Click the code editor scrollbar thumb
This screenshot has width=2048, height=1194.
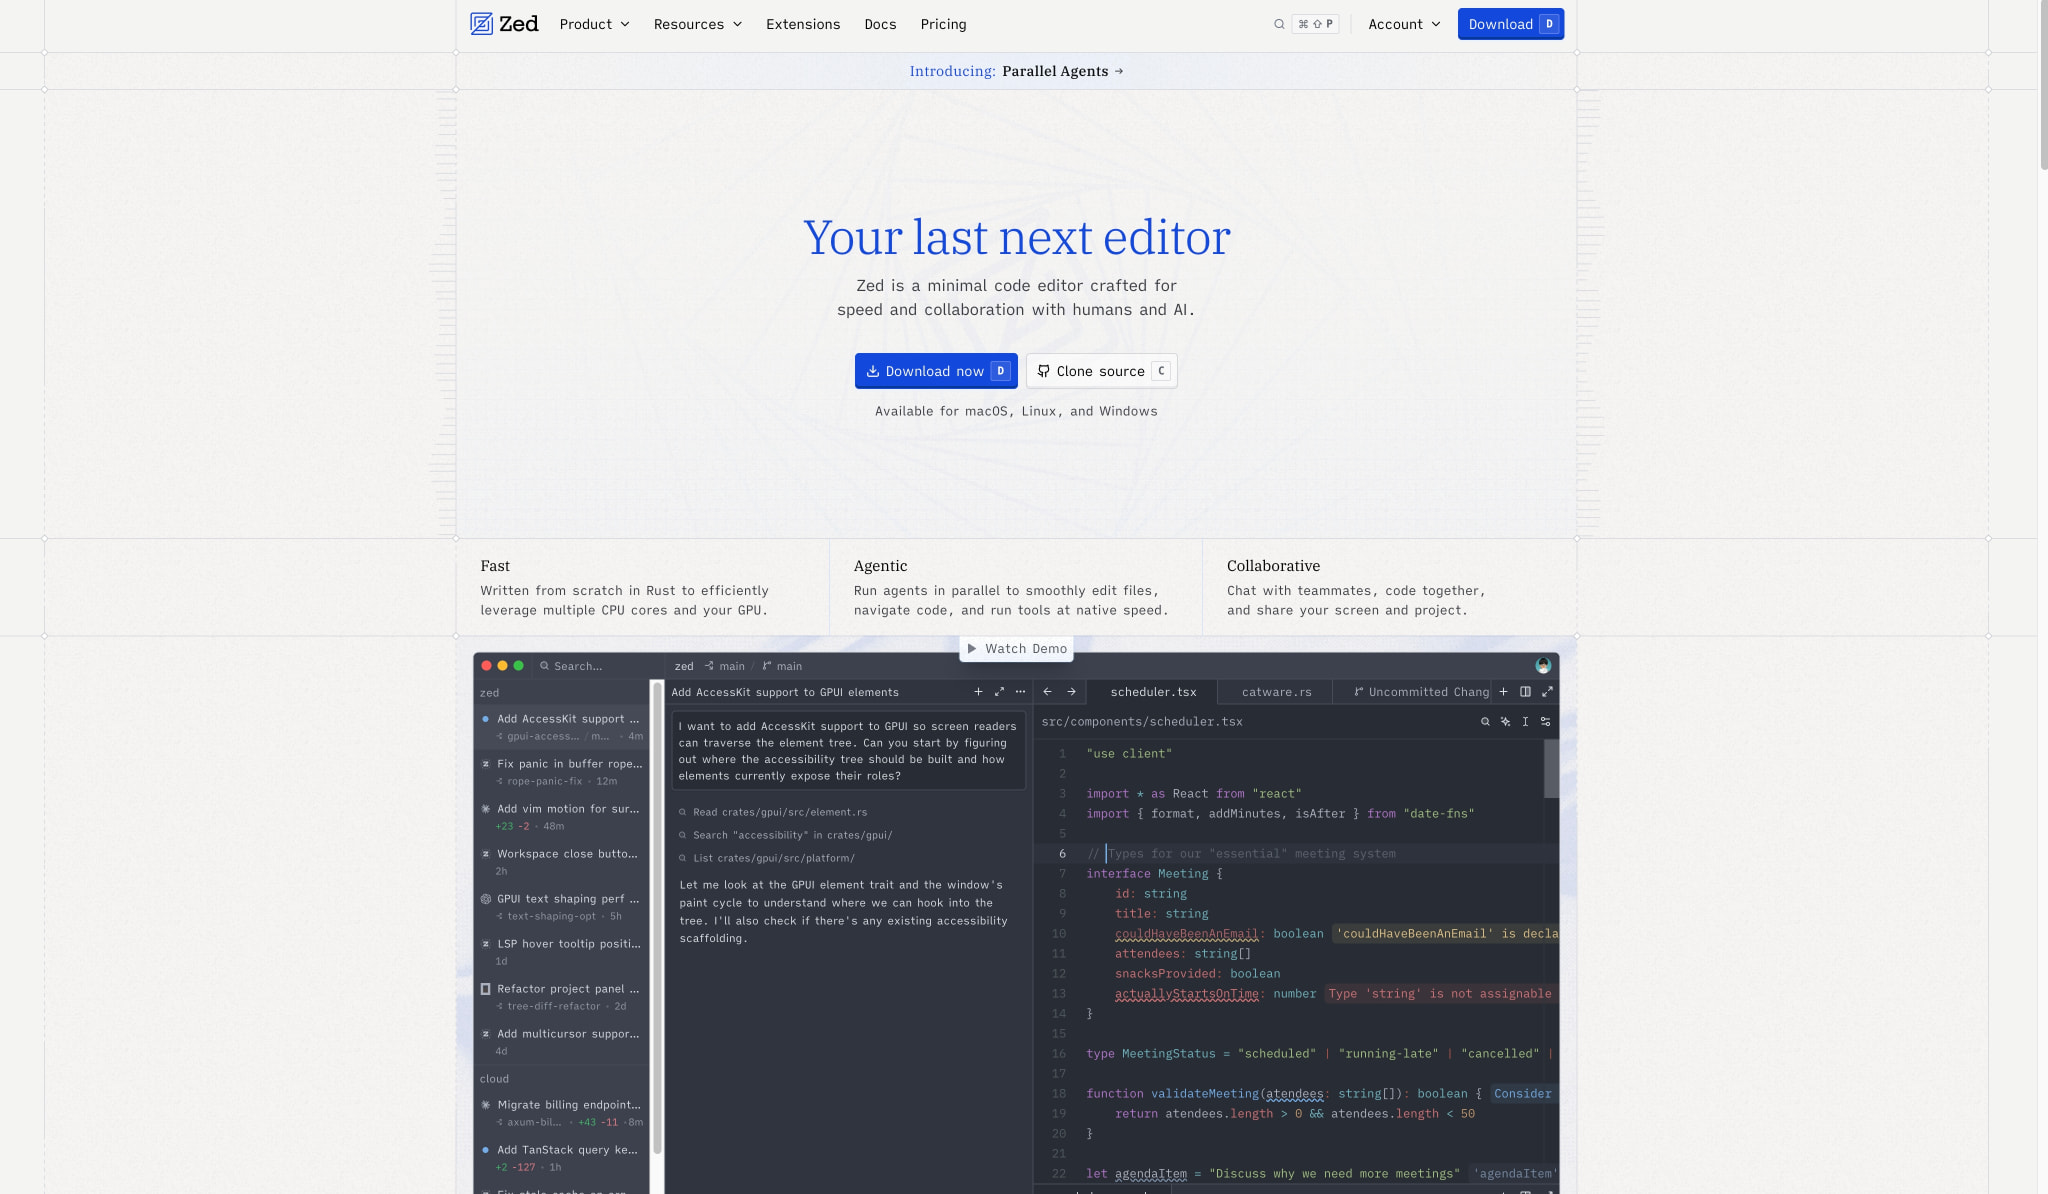(1551, 768)
